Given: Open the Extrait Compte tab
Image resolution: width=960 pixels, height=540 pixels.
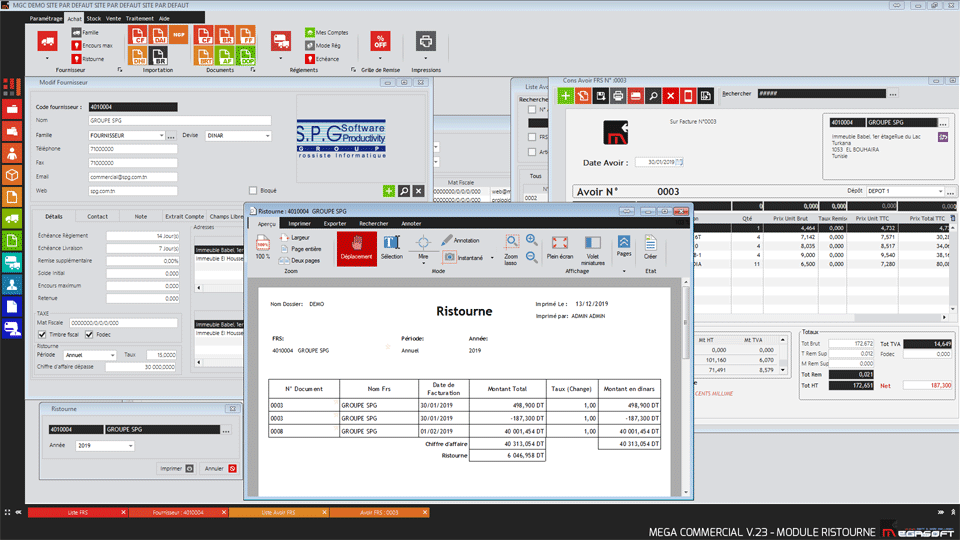Looking at the screenshot, I should pyautogui.click(x=184, y=216).
